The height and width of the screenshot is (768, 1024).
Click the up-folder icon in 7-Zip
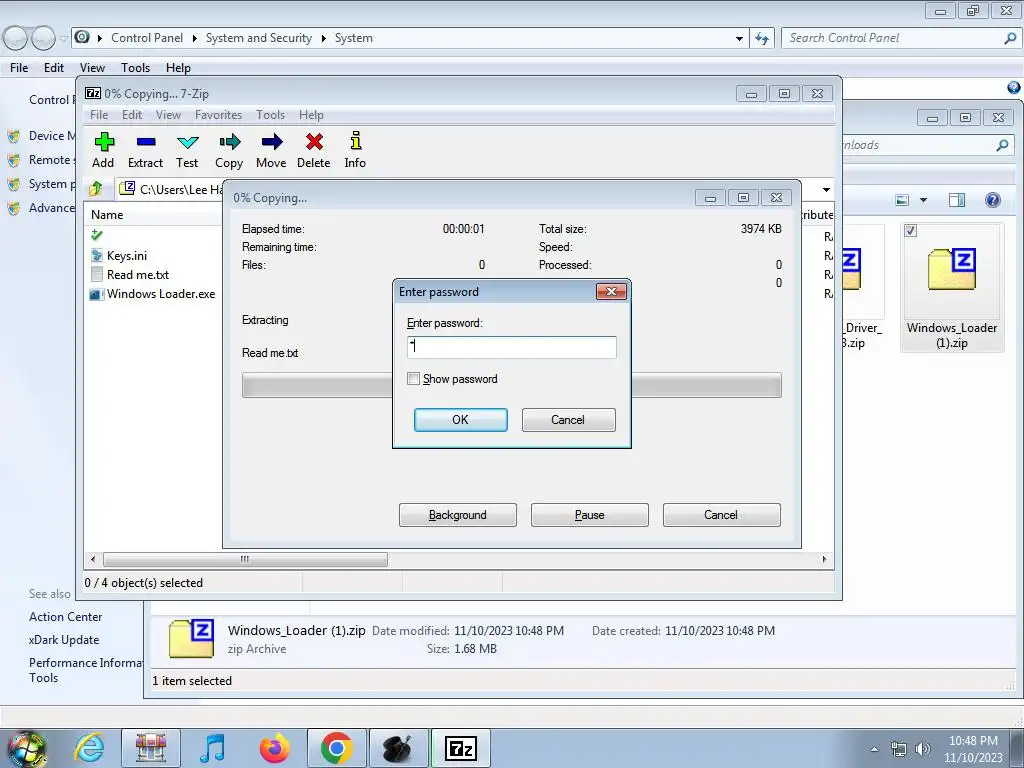click(96, 189)
